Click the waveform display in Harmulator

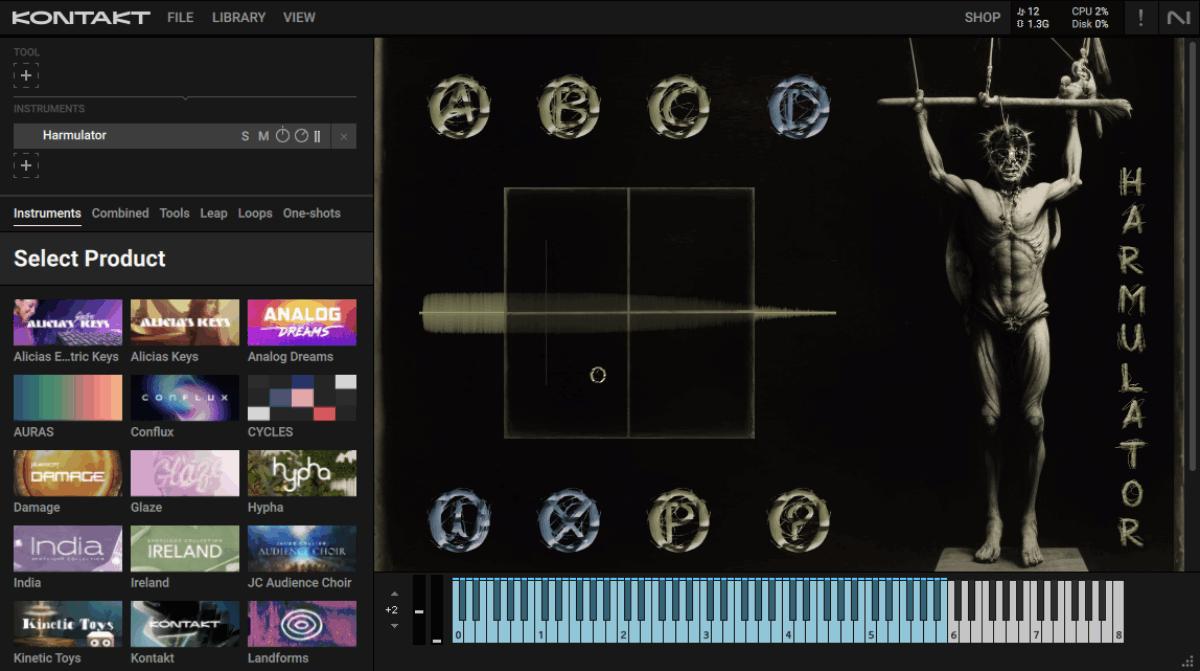click(x=628, y=313)
